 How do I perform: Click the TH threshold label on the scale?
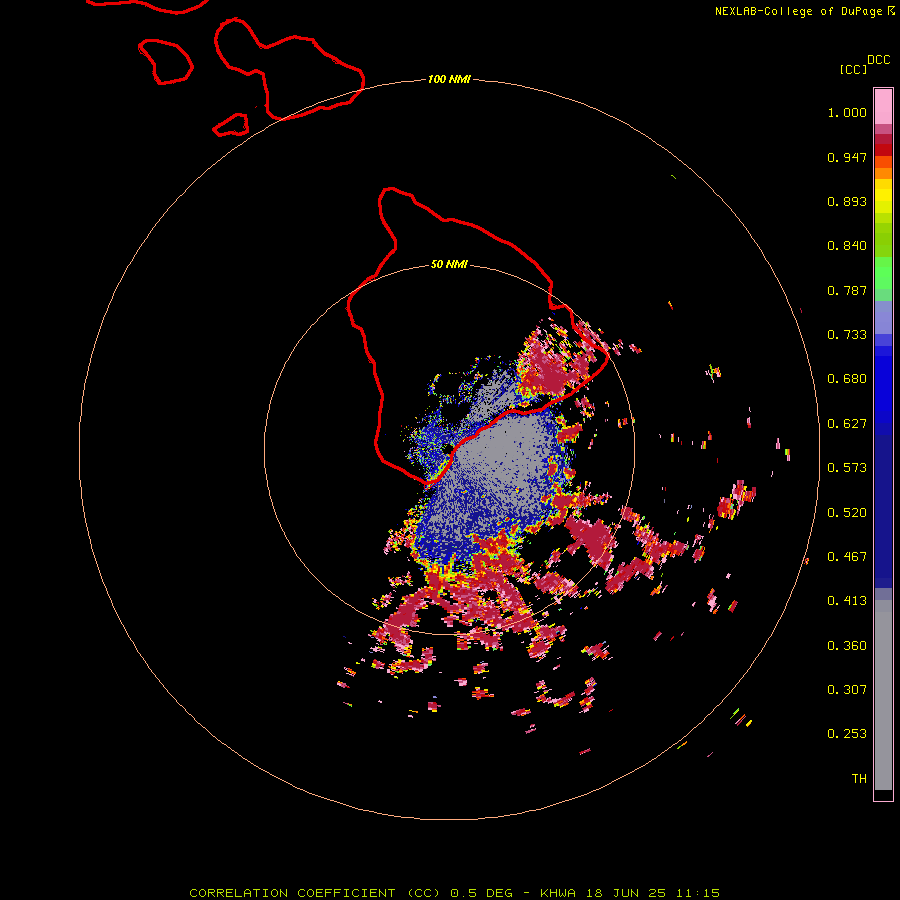(859, 779)
